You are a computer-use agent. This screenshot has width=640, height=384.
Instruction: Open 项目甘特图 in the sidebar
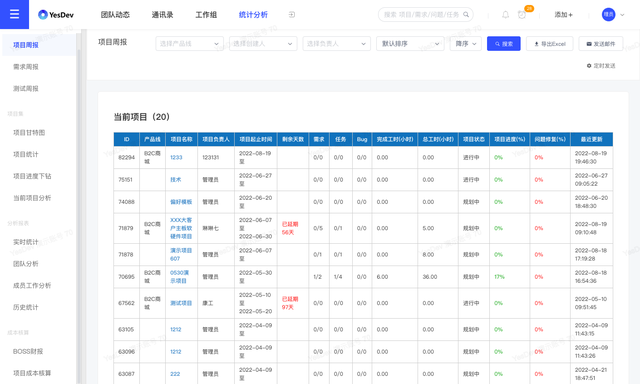pos(29,133)
